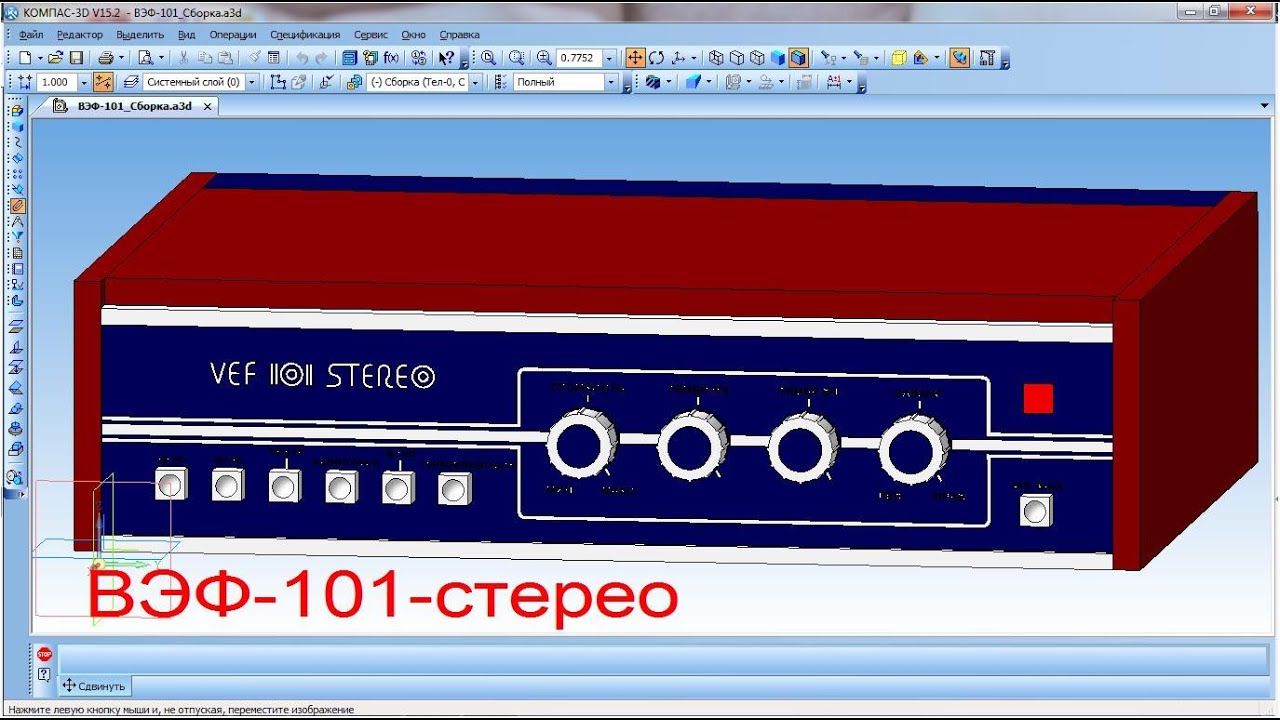Activate the Pan (move view) tool
This screenshot has width=1280, height=720.
tap(635, 58)
